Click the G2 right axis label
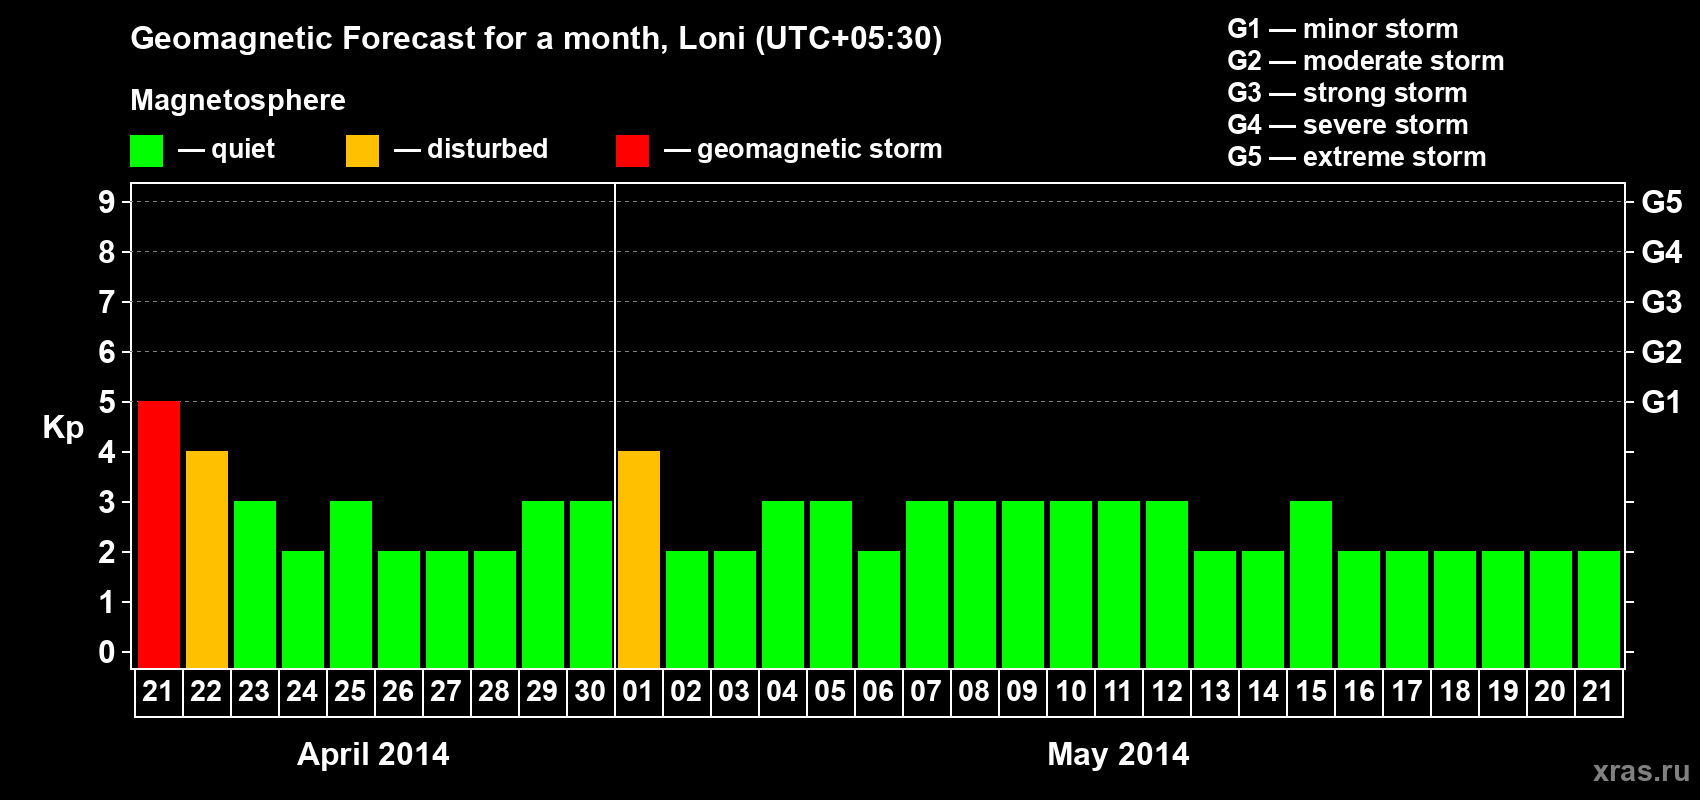1700x800 pixels. click(1662, 352)
